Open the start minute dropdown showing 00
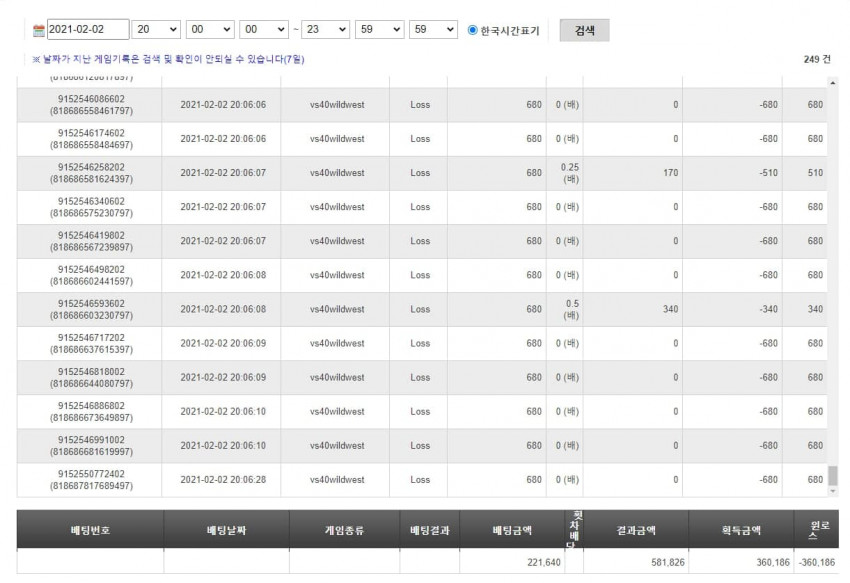 [x=210, y=29]
